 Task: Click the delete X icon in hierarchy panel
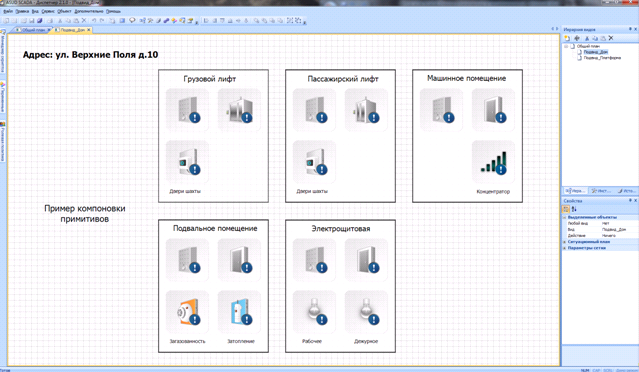click(x=611, y=38)
